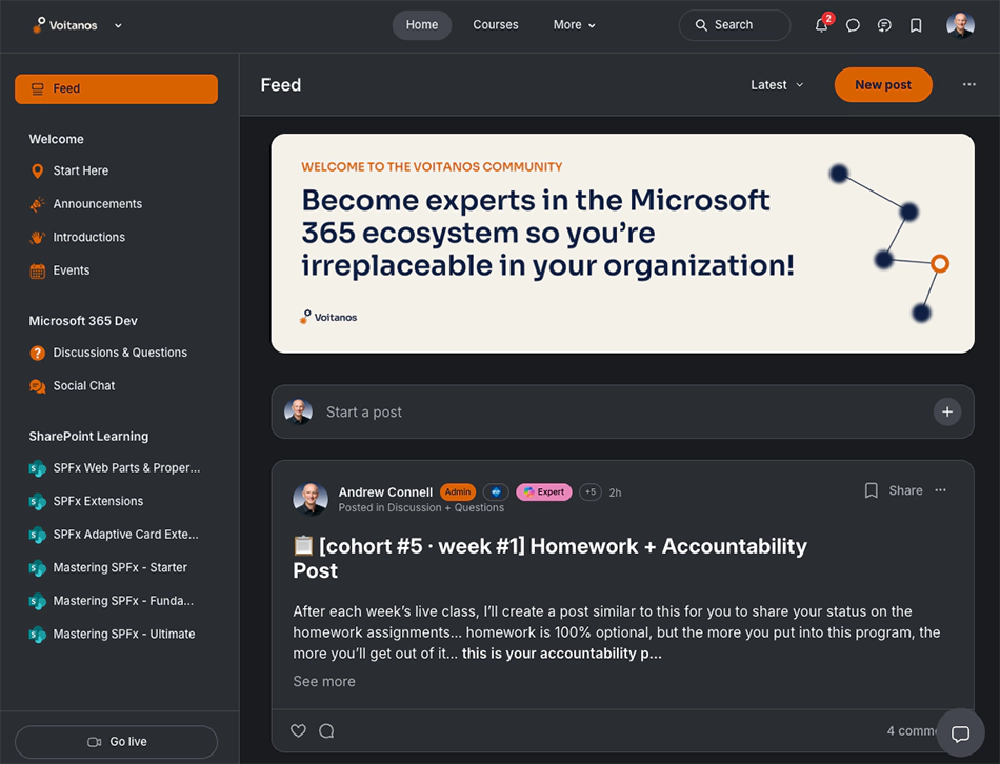The height and width of the screenshot is (764, 1000).
Task: Expand the More menu
Action: point(574,25)
